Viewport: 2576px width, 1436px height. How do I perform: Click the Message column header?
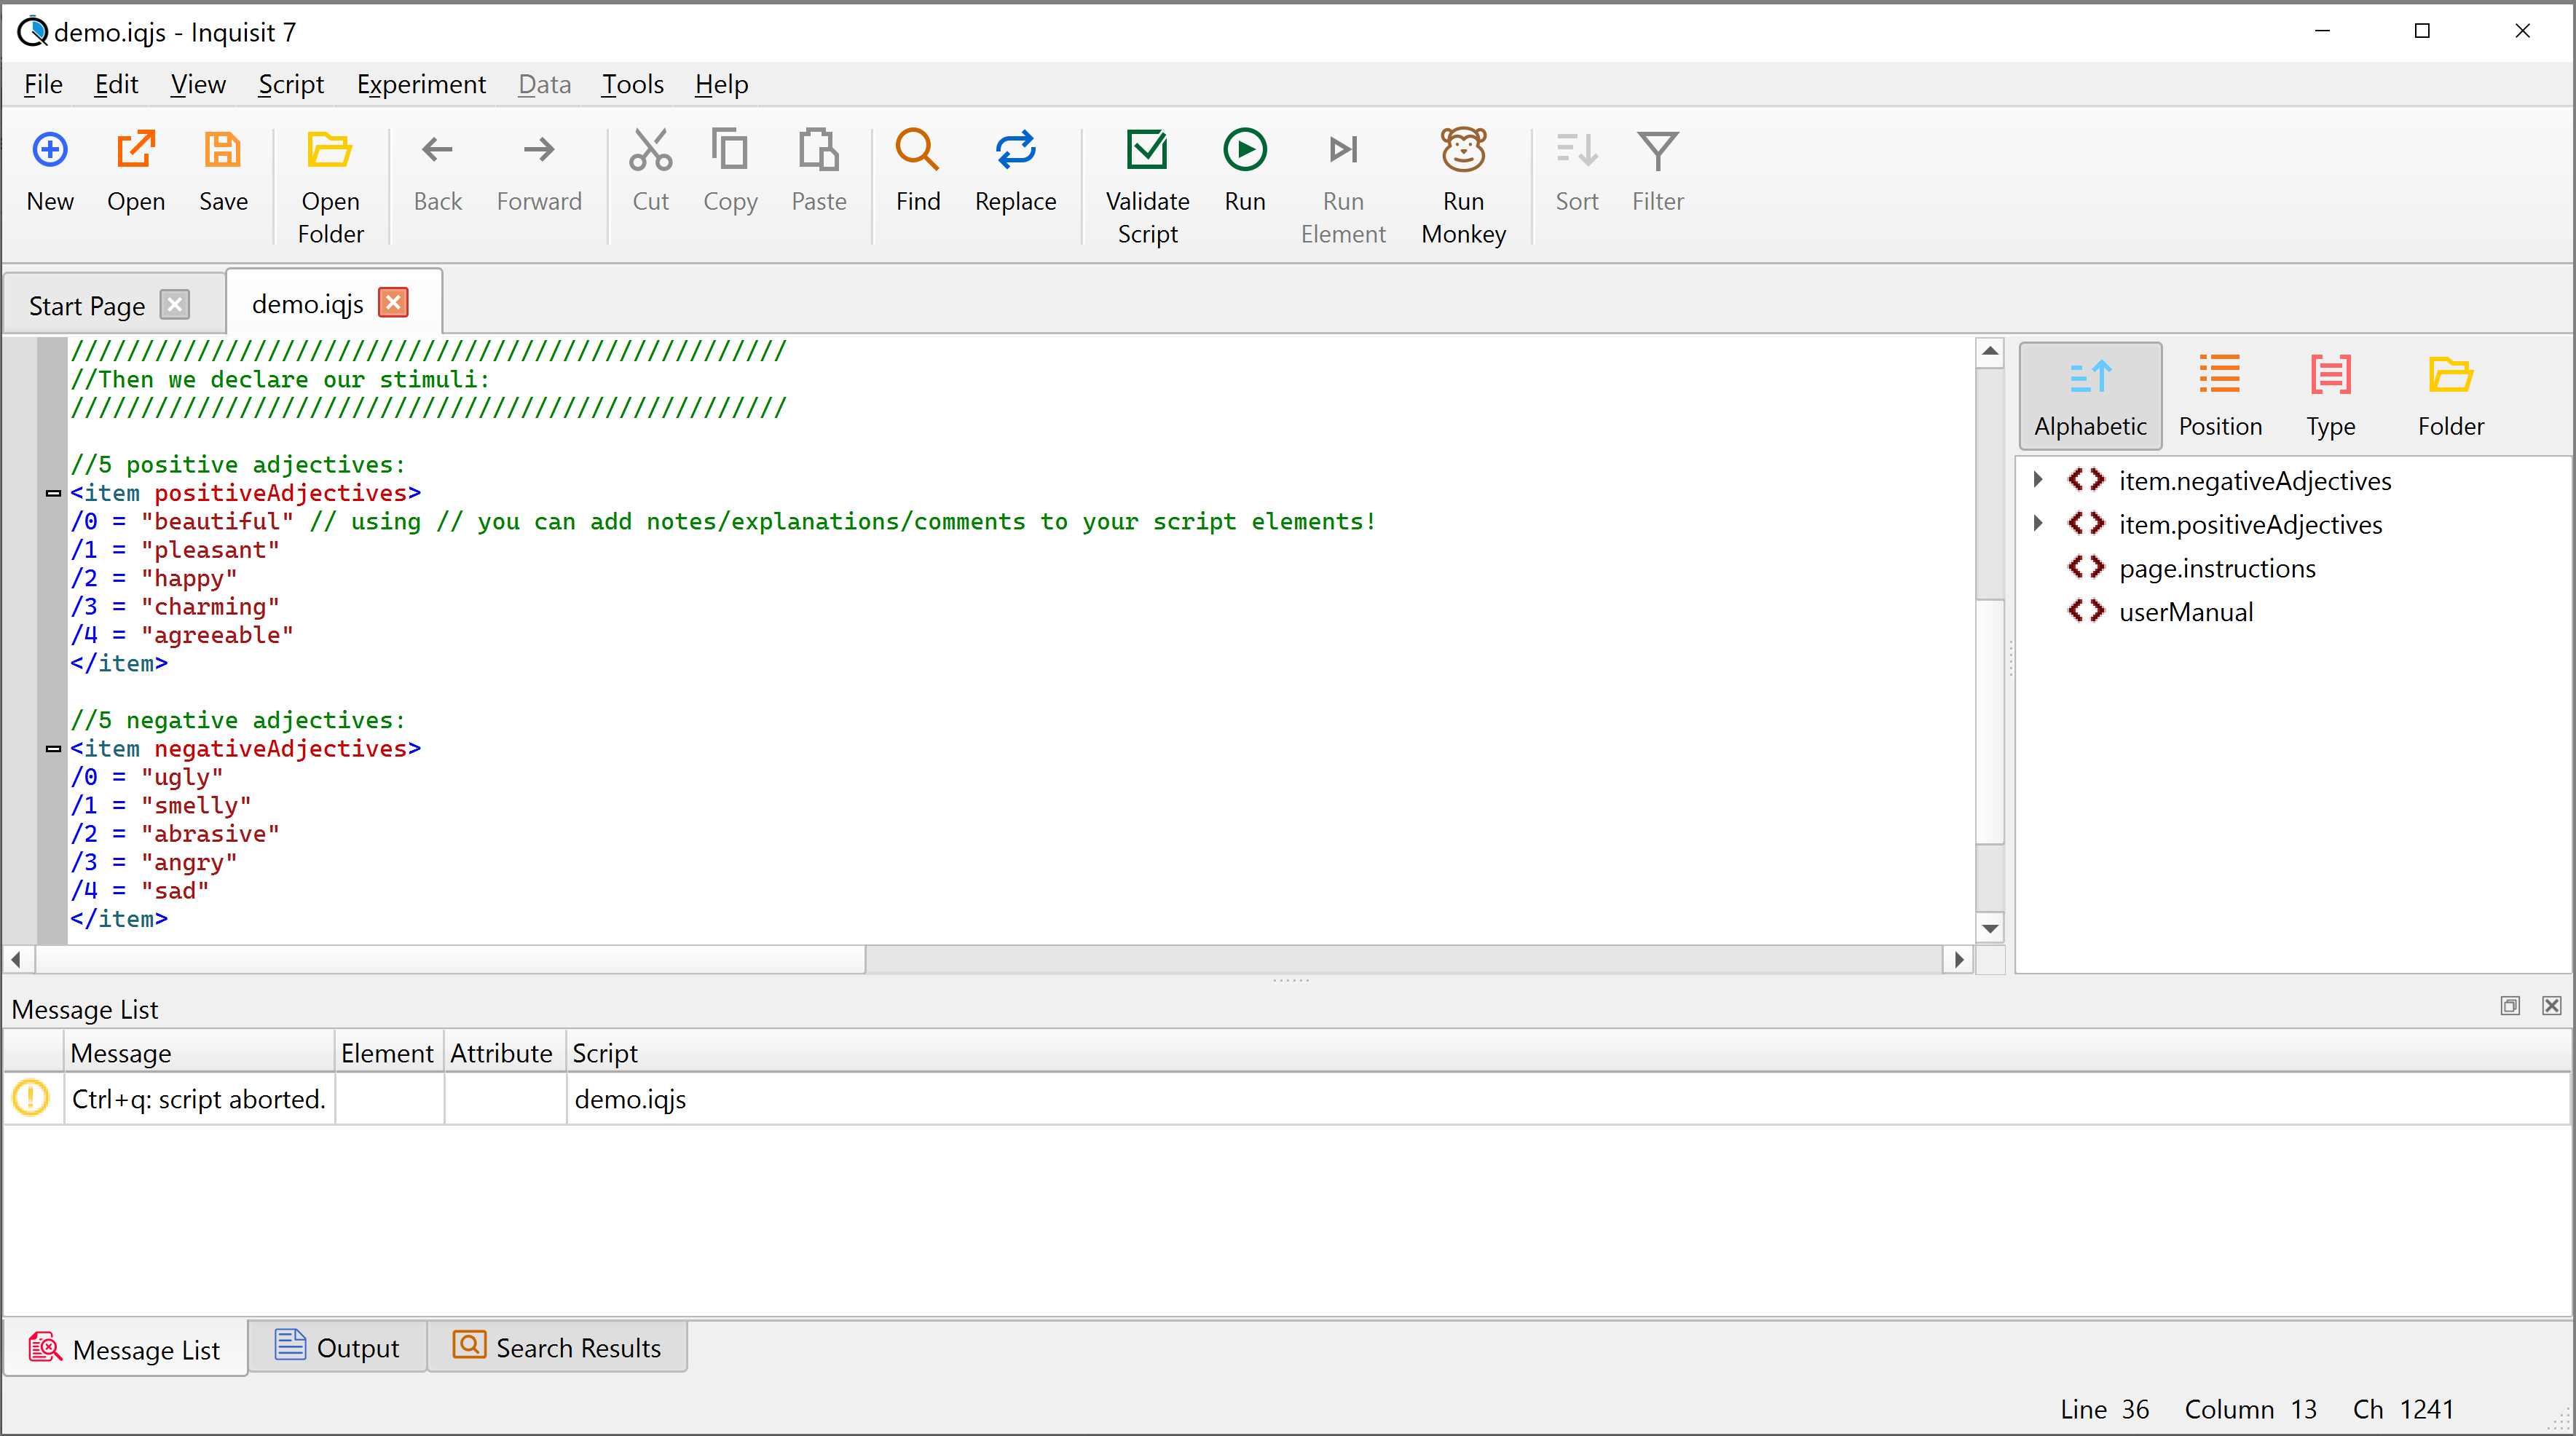tap(198, 1053)
